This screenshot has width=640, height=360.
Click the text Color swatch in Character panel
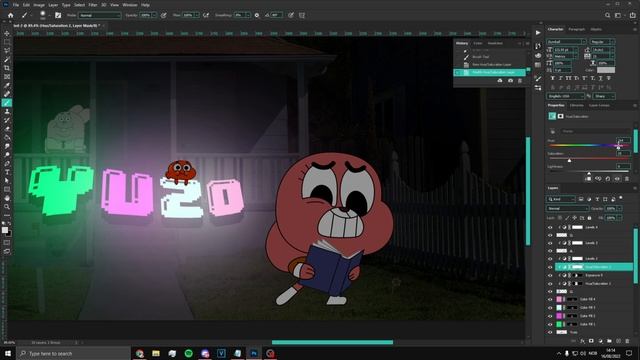point(606,70)
